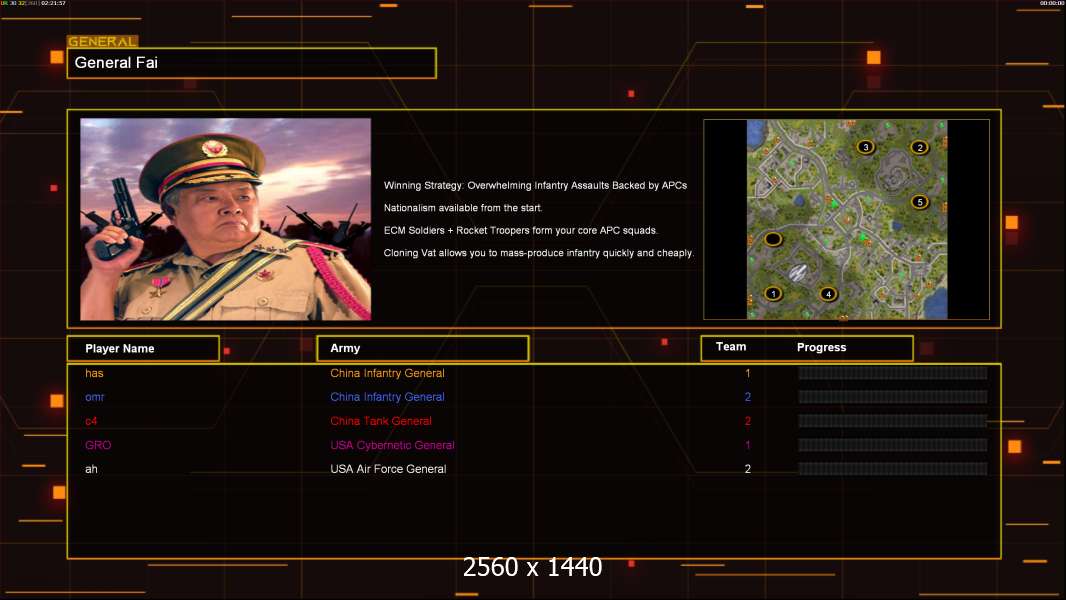The height and width of the screenshot is (600, 1066).
Task: Click the progress bar for player ah
Action: (893, 469)
